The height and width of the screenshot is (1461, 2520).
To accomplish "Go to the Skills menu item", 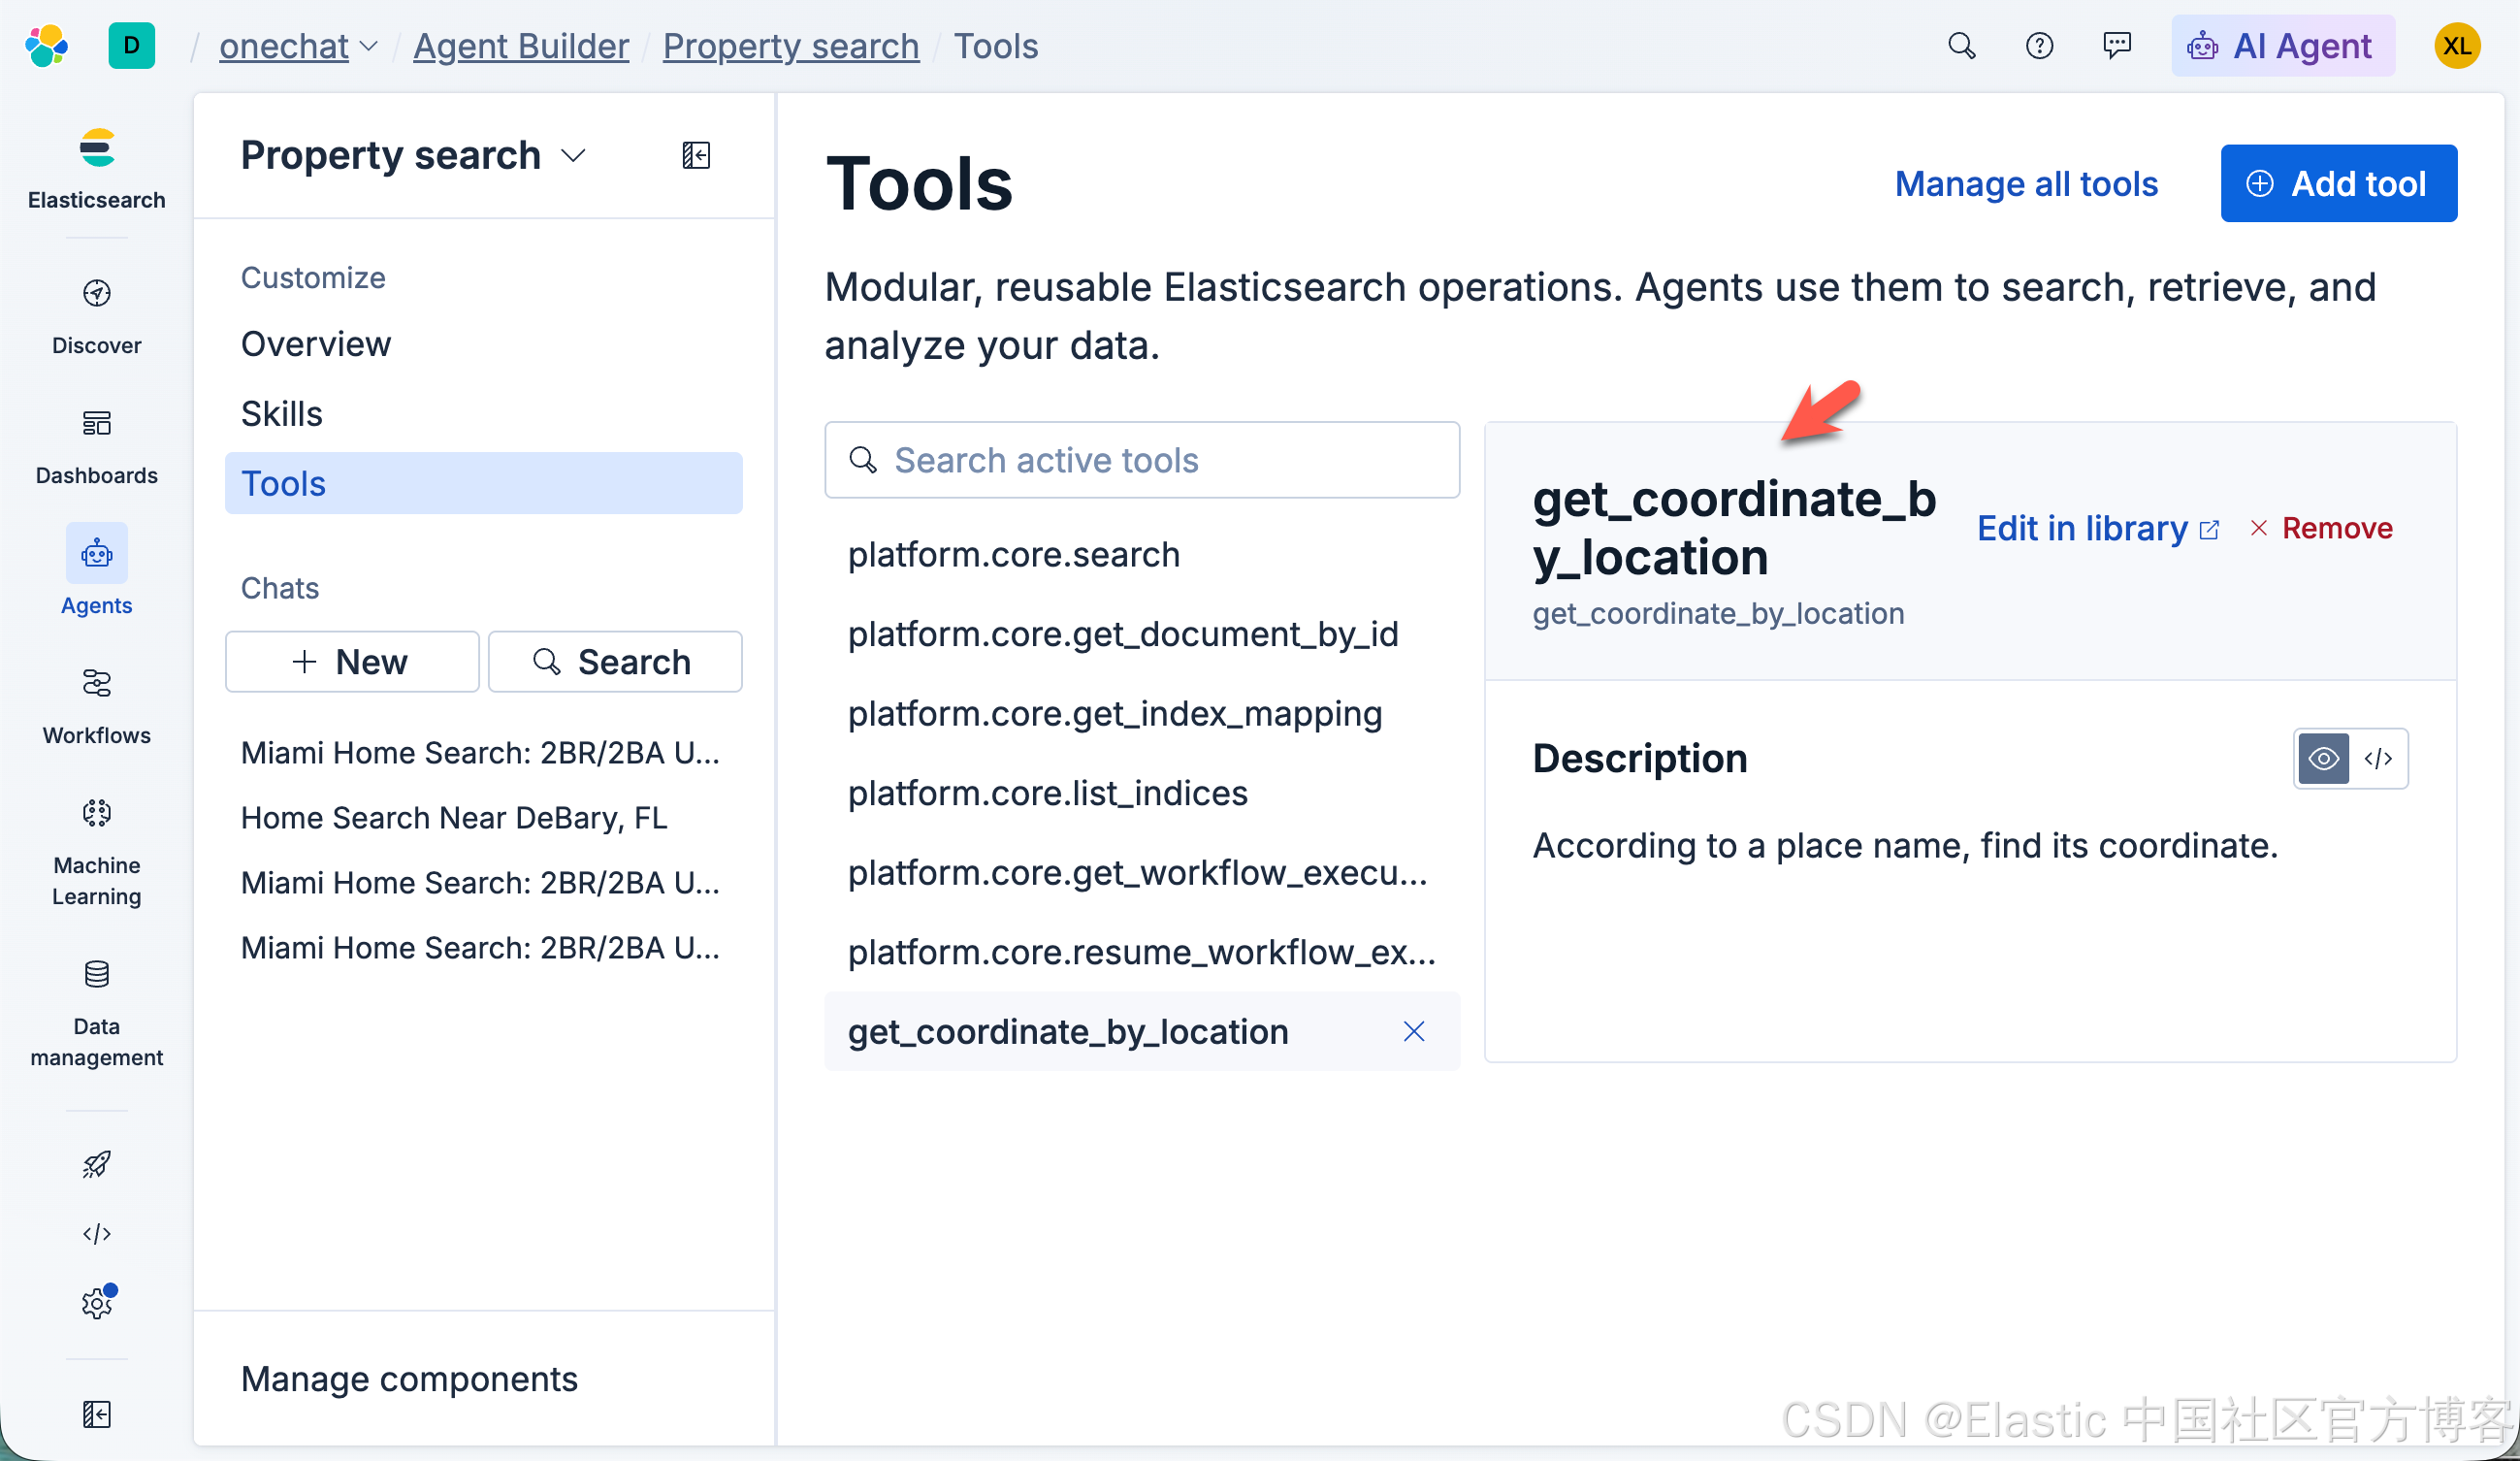I will (x=281, y=413).
